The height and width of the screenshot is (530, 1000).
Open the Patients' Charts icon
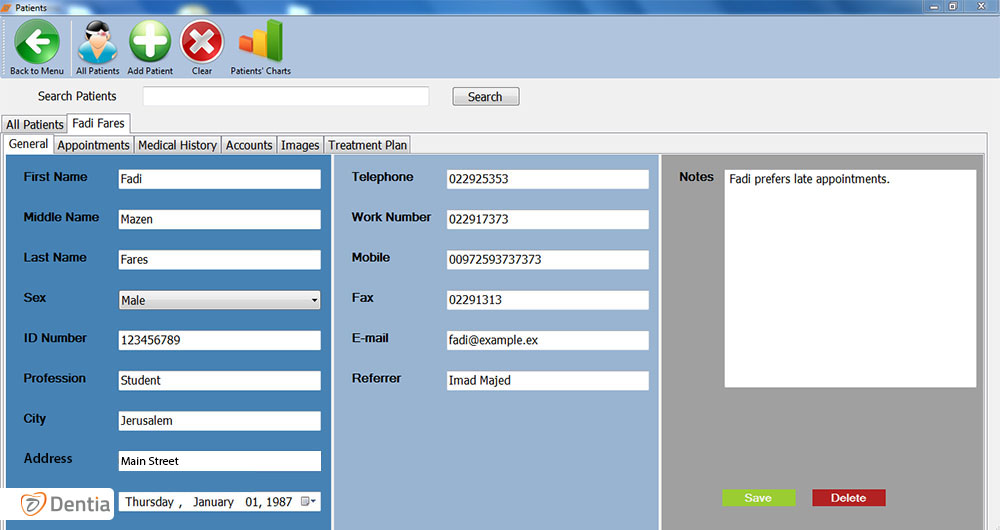pyautogui.click(x=260, y=43)
